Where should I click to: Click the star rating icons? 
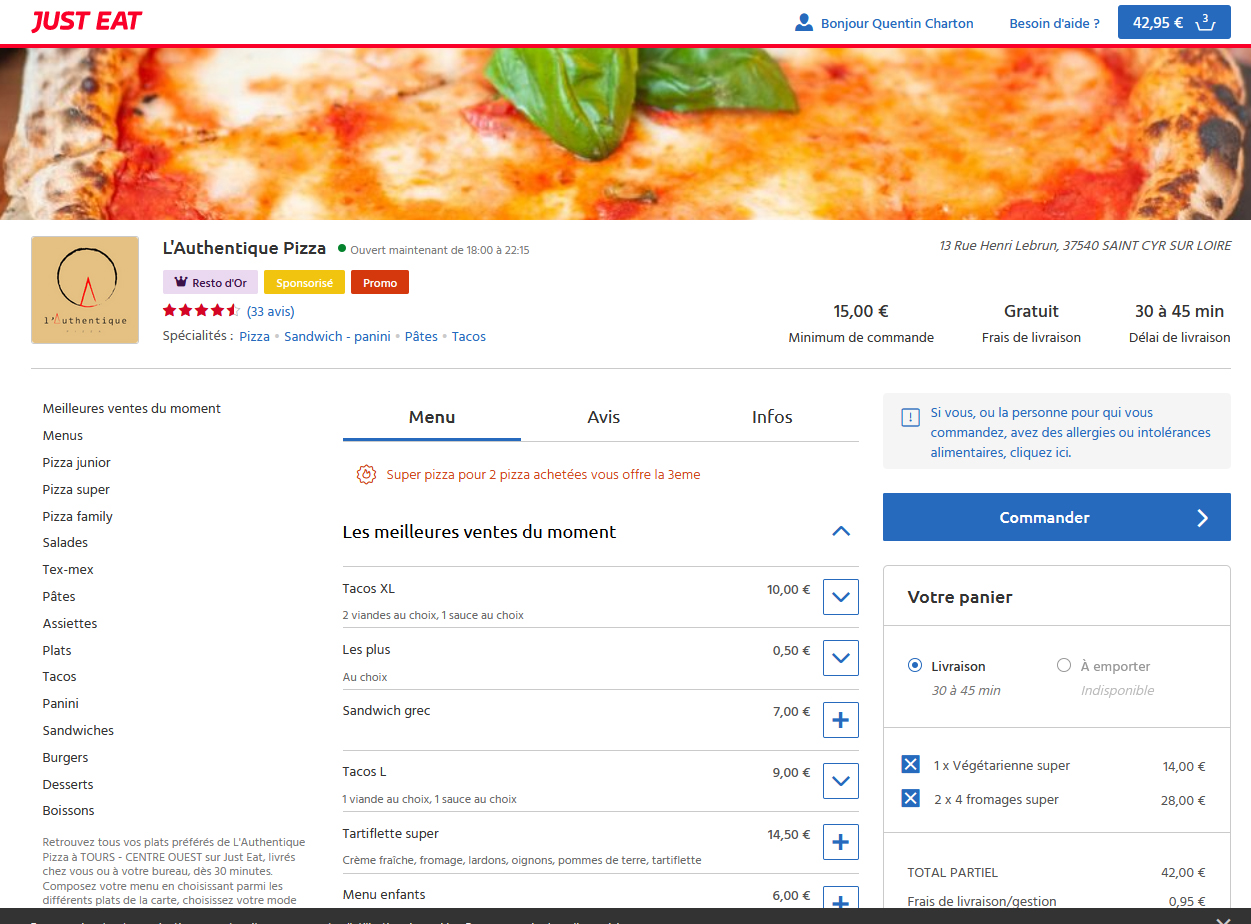click(201, 311)
